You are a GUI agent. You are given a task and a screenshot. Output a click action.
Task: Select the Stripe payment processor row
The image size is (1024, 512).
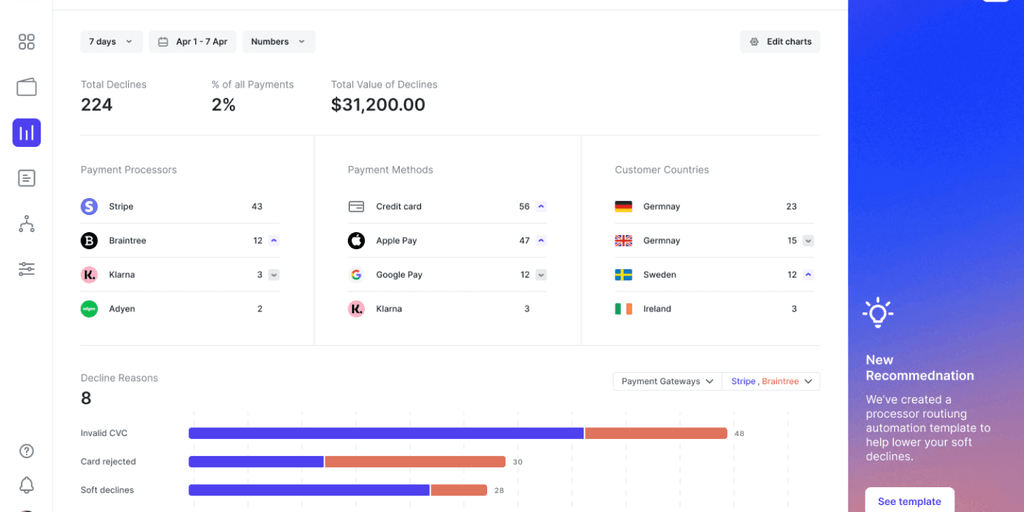tap(180, 207)
